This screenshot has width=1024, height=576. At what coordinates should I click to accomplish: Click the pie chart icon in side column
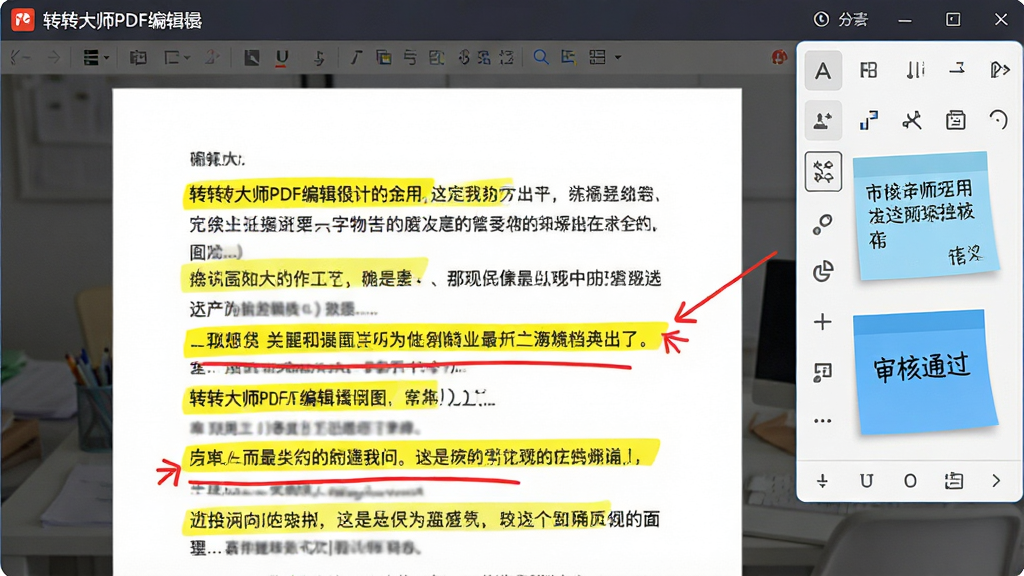click(823, 271)
